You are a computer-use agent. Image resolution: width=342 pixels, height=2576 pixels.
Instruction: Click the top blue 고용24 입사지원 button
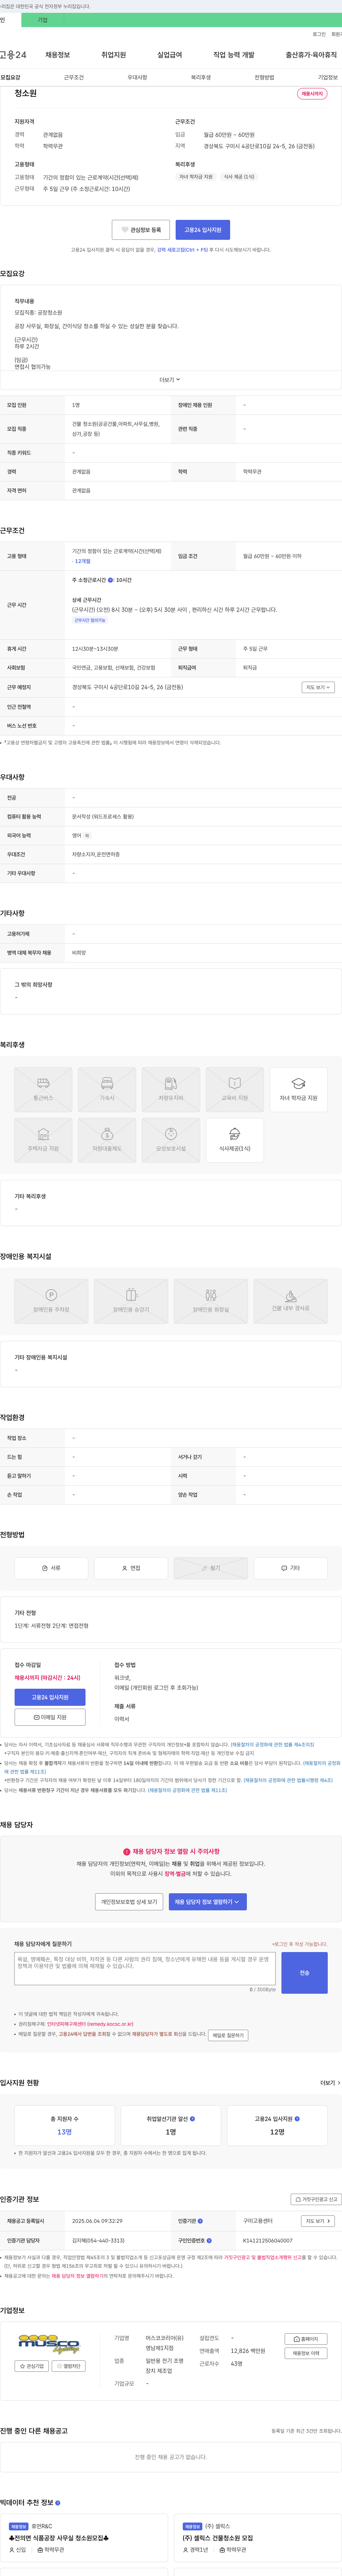coord(203,230)
